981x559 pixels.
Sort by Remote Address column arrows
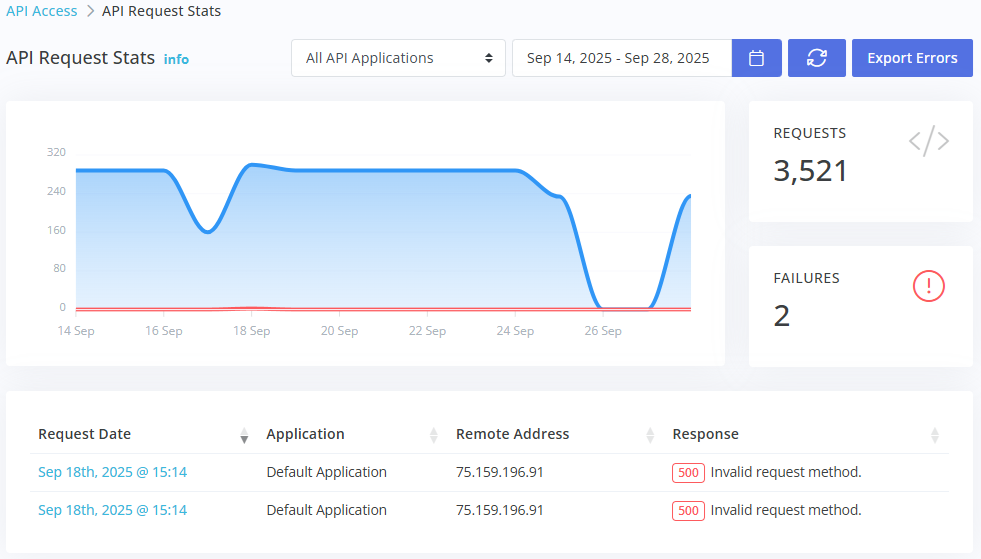650,435
